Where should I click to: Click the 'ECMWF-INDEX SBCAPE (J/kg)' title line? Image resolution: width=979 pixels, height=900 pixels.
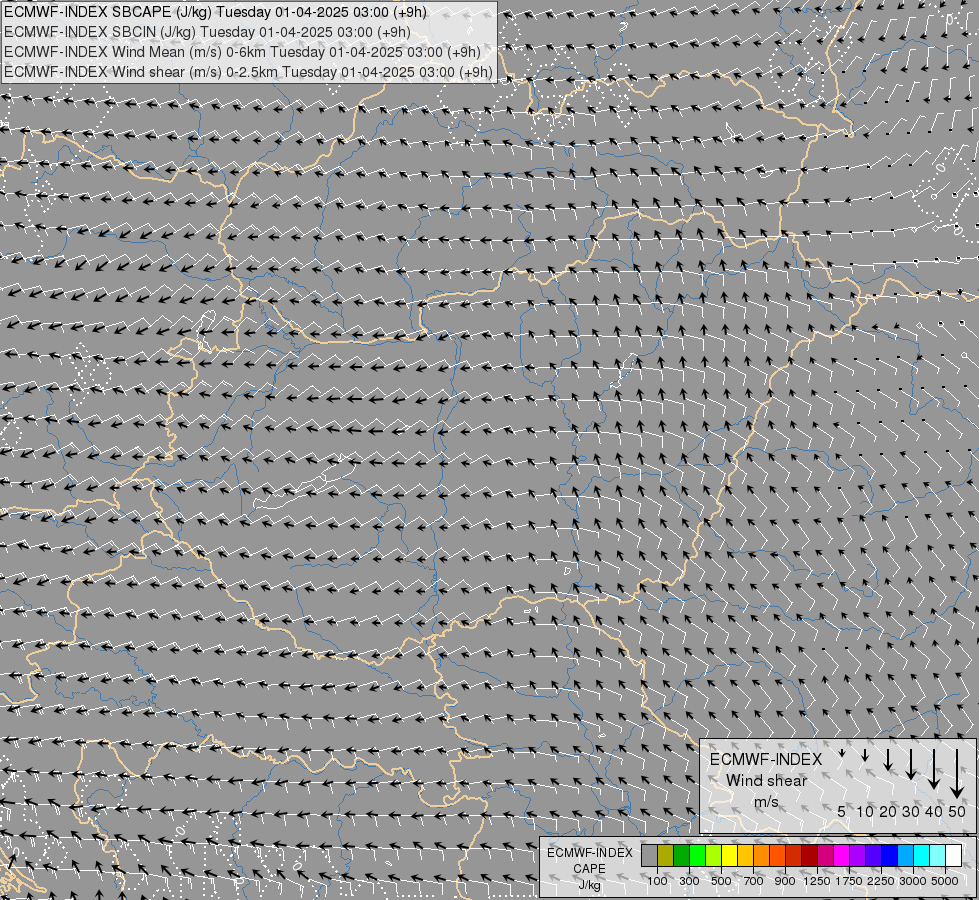click(215, 12)
